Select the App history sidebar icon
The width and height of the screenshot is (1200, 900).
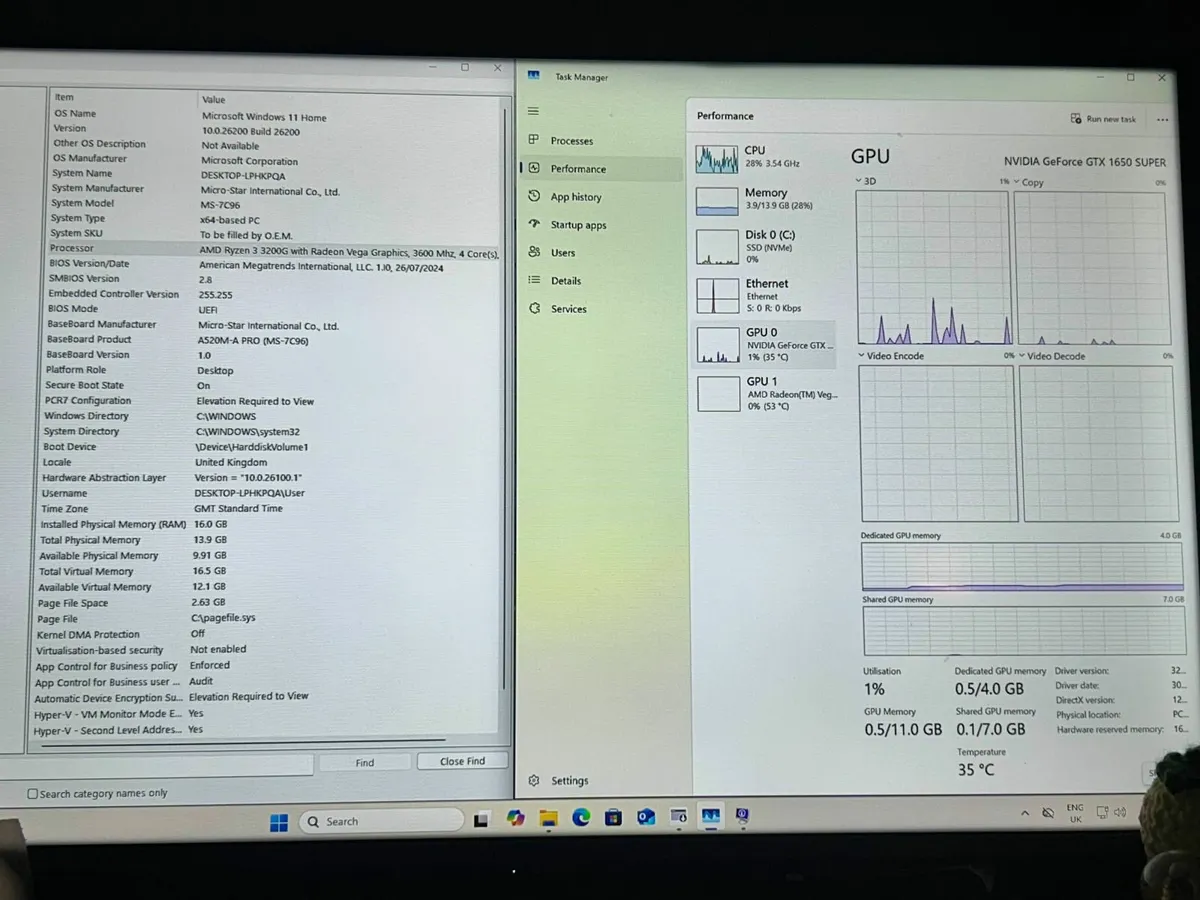[533, 196]
